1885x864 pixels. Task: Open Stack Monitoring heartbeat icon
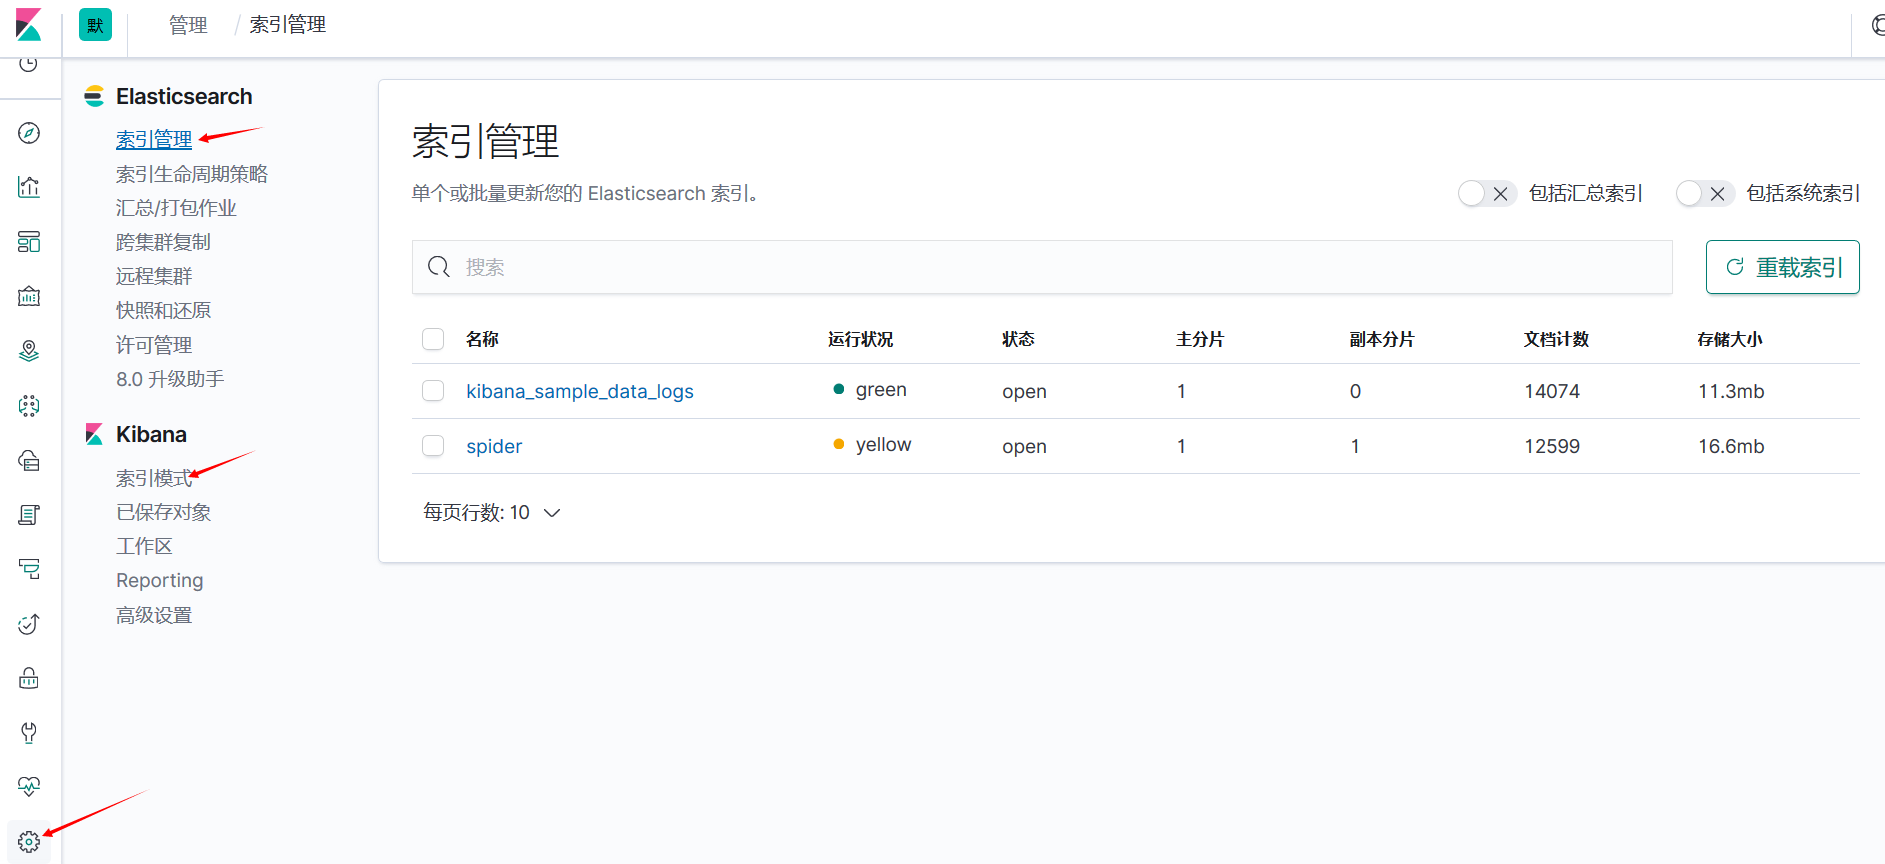click(x=29, y=787)
